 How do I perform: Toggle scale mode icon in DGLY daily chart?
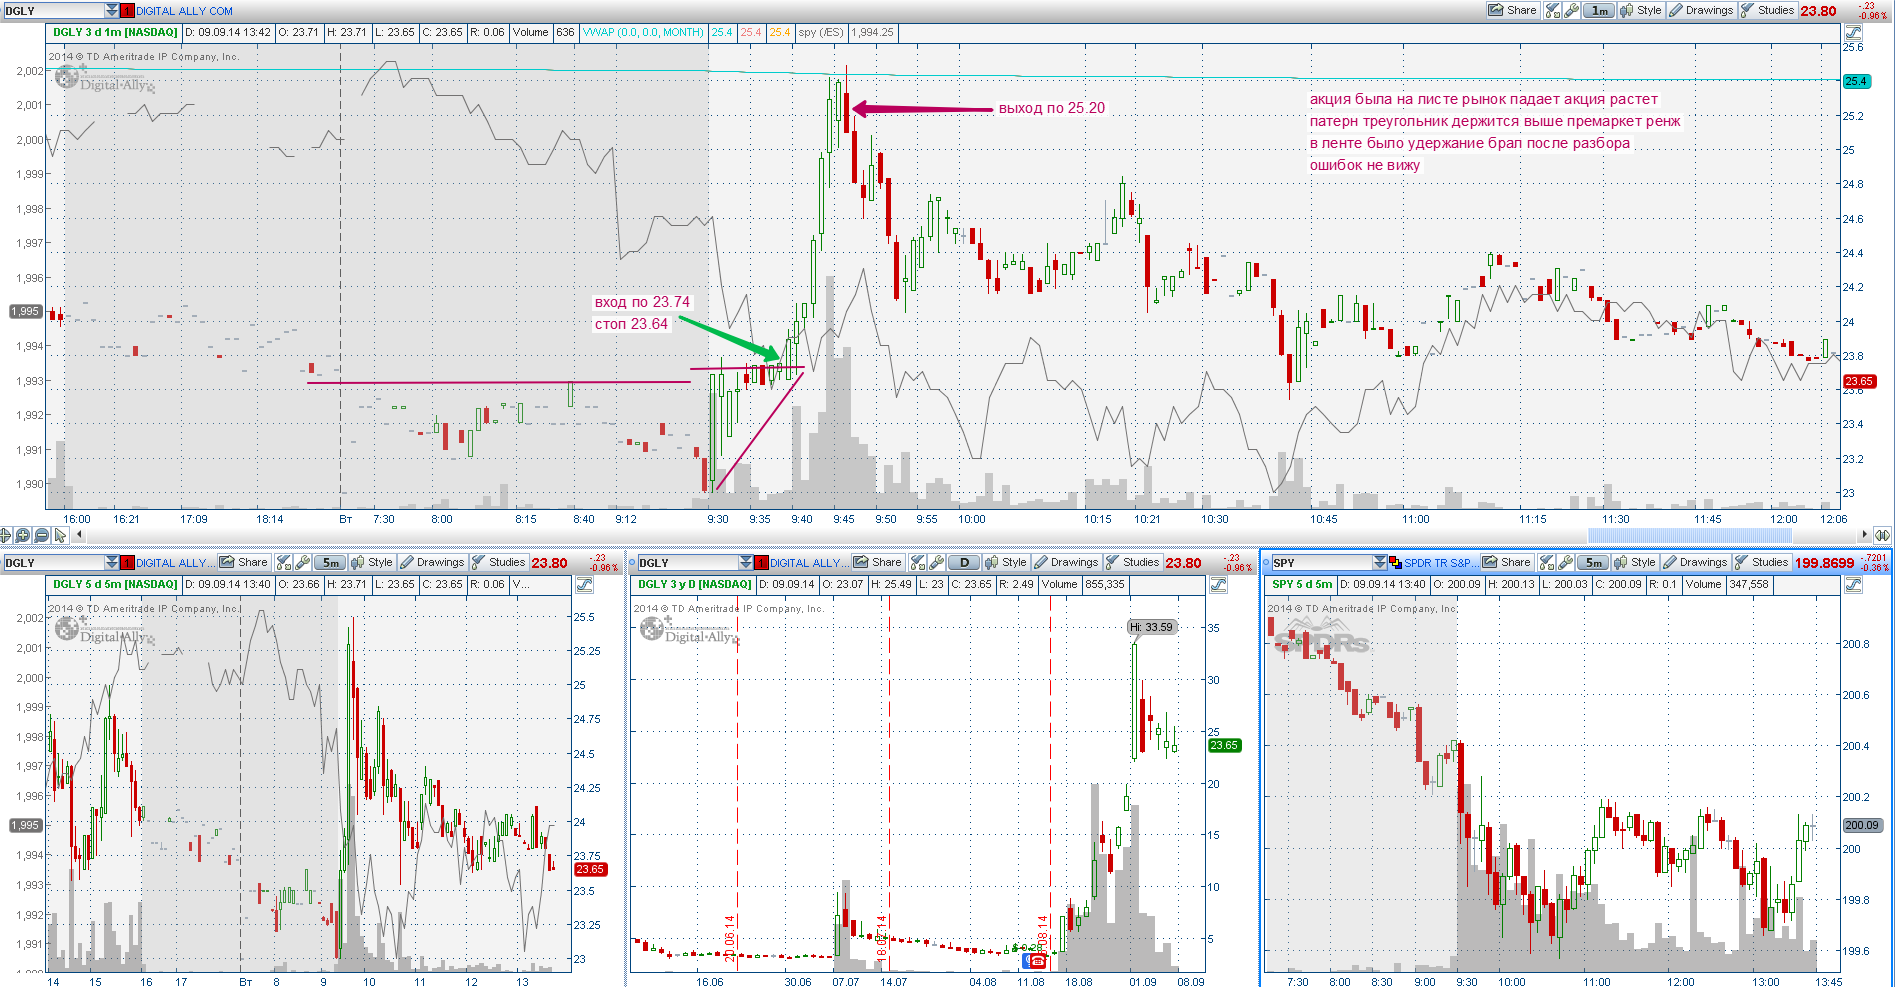pos(1219,584)
